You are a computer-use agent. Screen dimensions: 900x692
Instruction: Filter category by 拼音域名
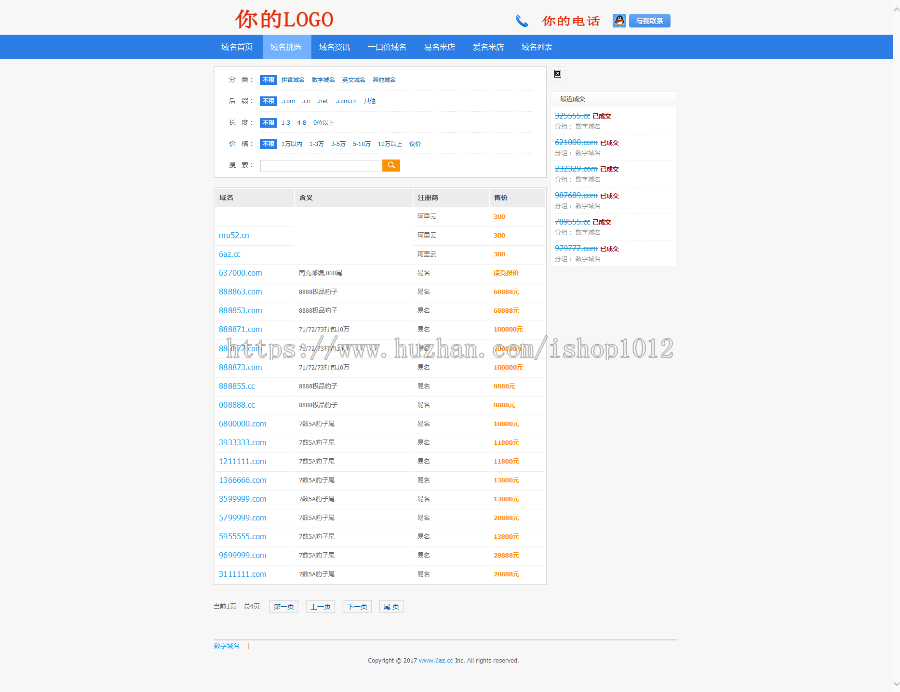[x=293, y=80]
